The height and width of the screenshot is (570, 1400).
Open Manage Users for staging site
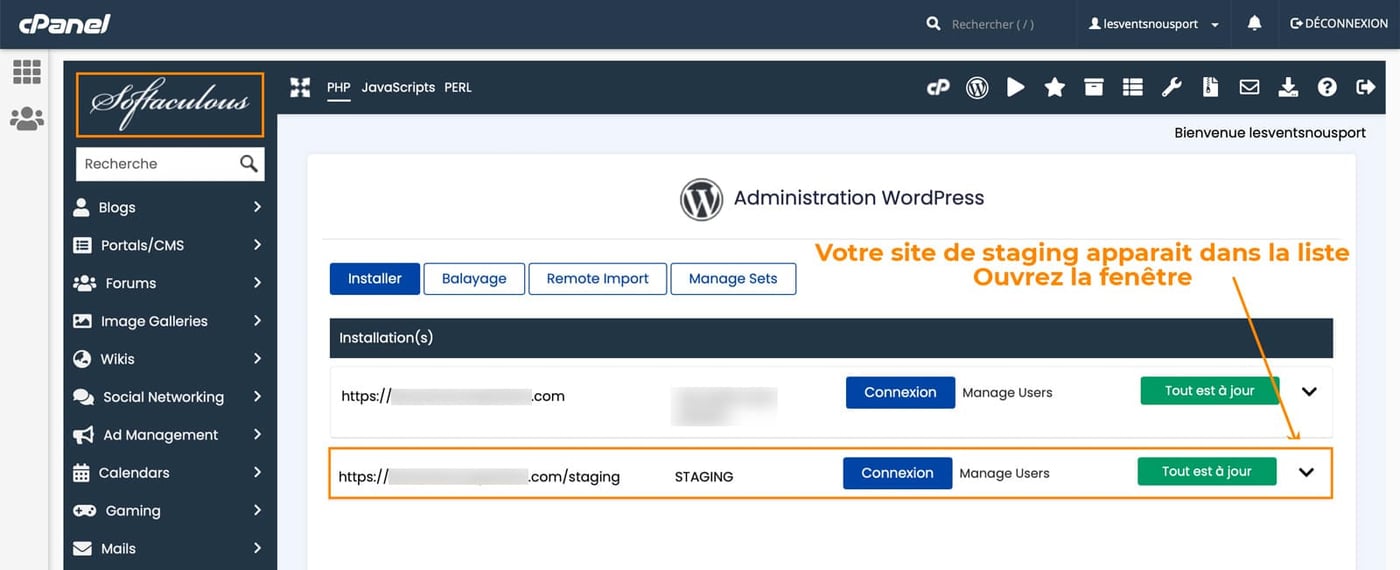click(1004, 473)
